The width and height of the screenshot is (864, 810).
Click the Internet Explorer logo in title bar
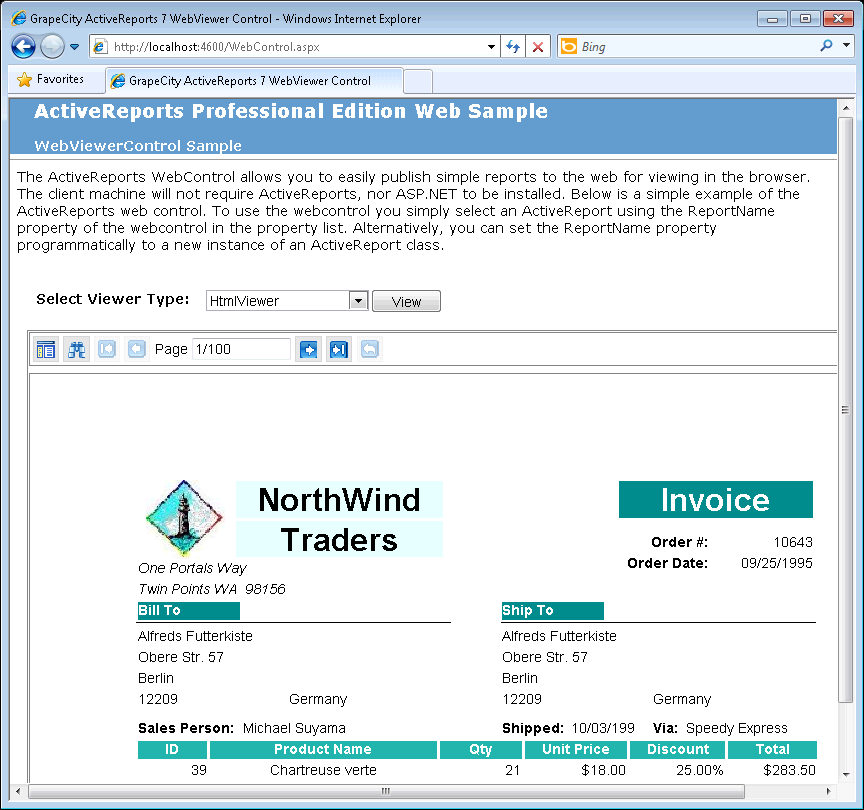[19, 18]
